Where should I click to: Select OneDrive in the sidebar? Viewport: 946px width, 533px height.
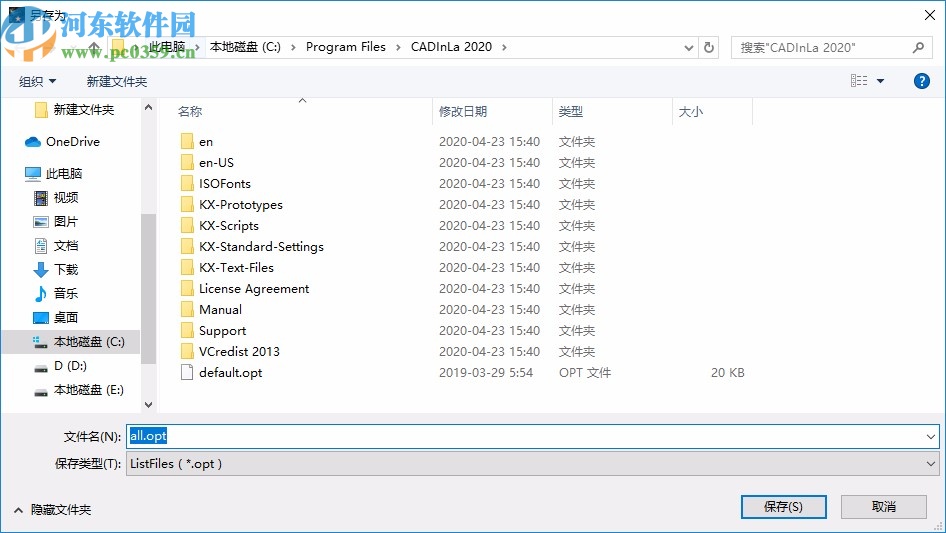[62, 142]
